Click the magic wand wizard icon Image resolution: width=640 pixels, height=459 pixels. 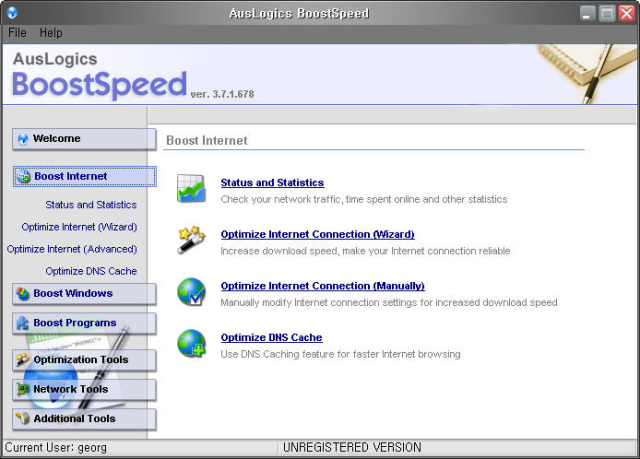(x=191, y=240)
